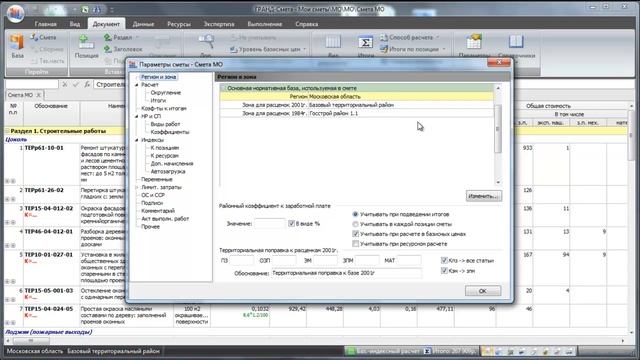Click the Уровень базисных цен icon

coord(233,49)
